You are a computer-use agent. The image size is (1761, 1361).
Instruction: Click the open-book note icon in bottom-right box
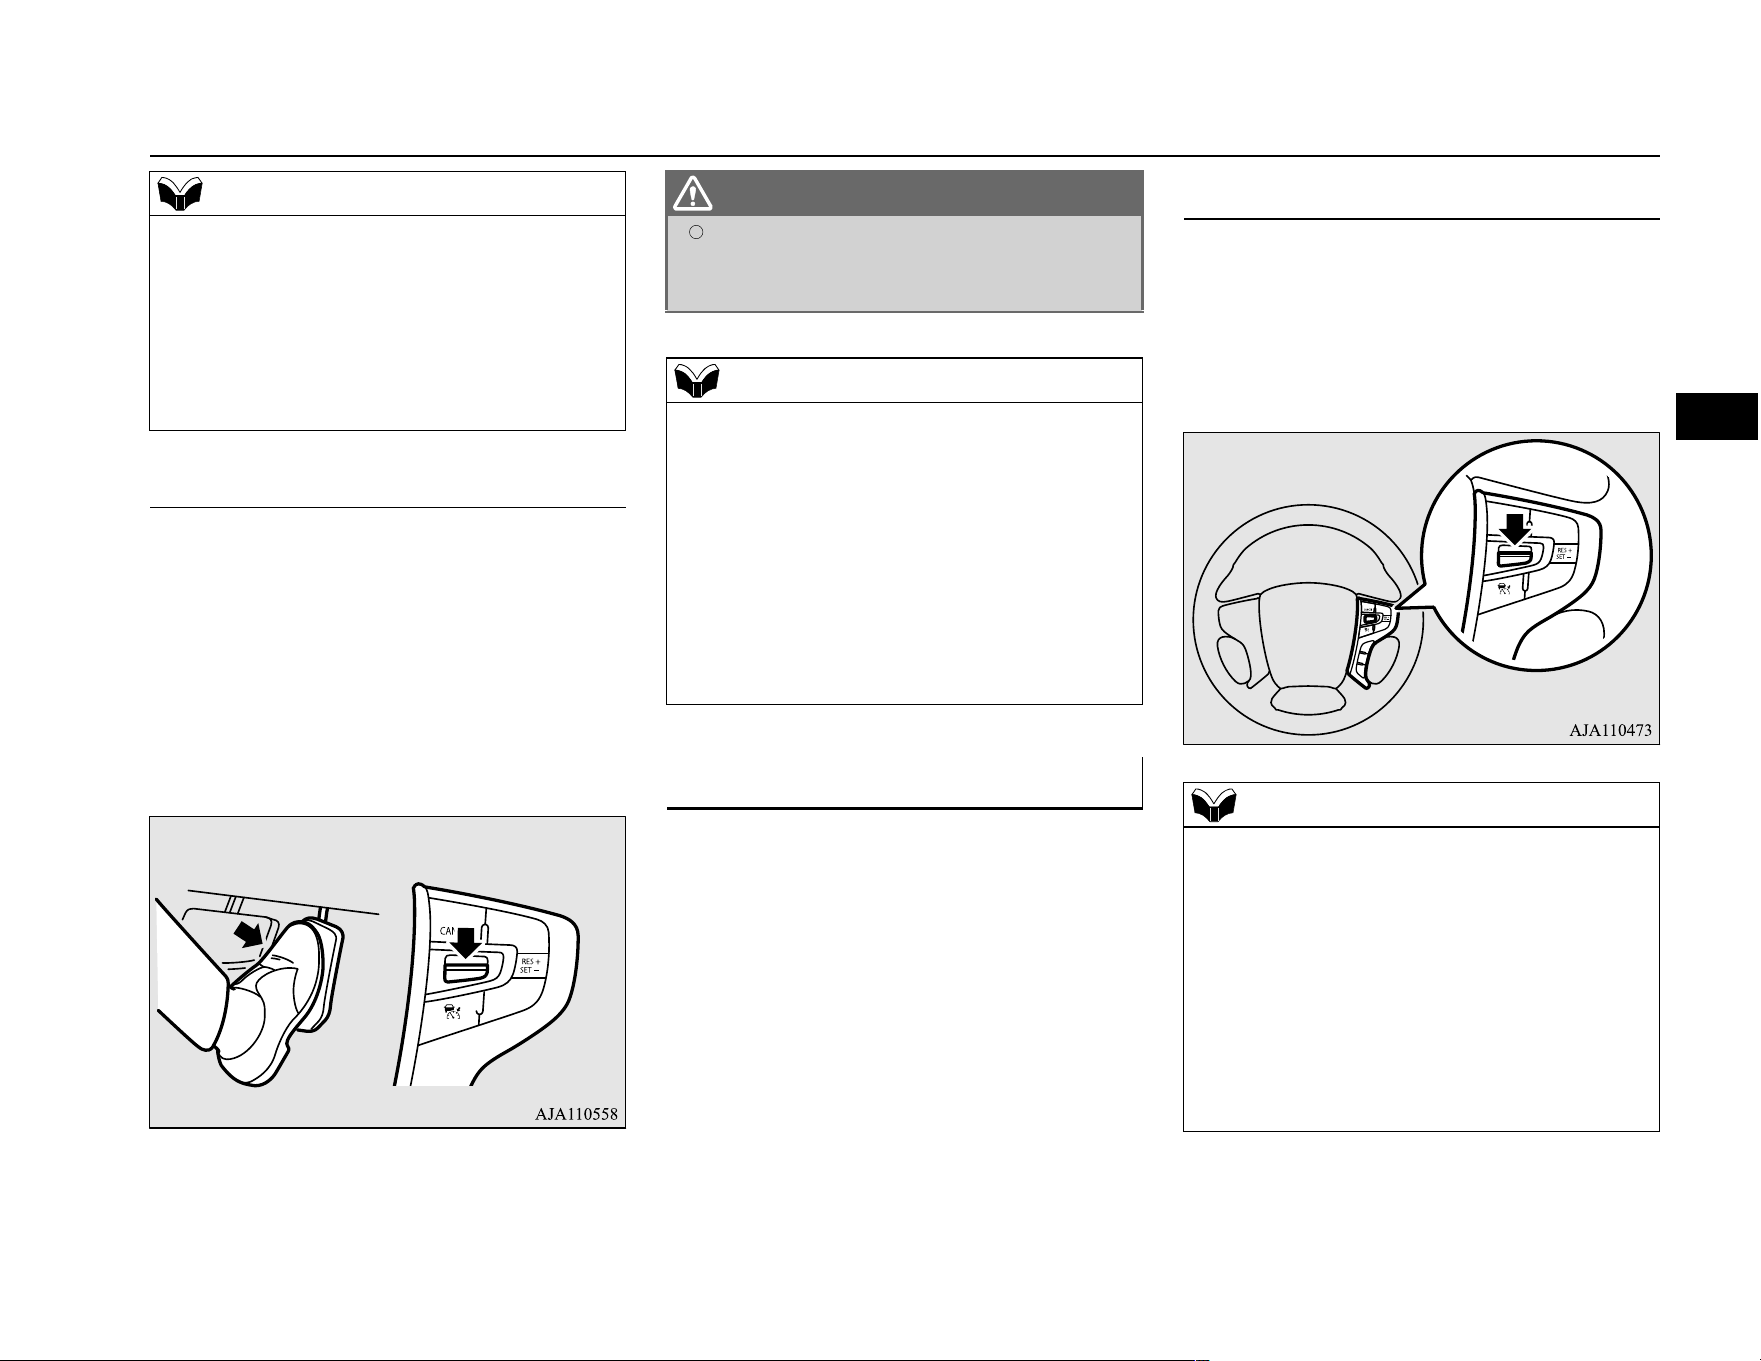point(1214,805)
